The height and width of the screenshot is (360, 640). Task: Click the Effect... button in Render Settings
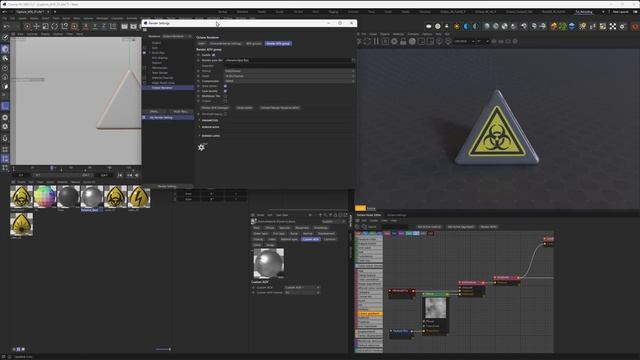154,111
